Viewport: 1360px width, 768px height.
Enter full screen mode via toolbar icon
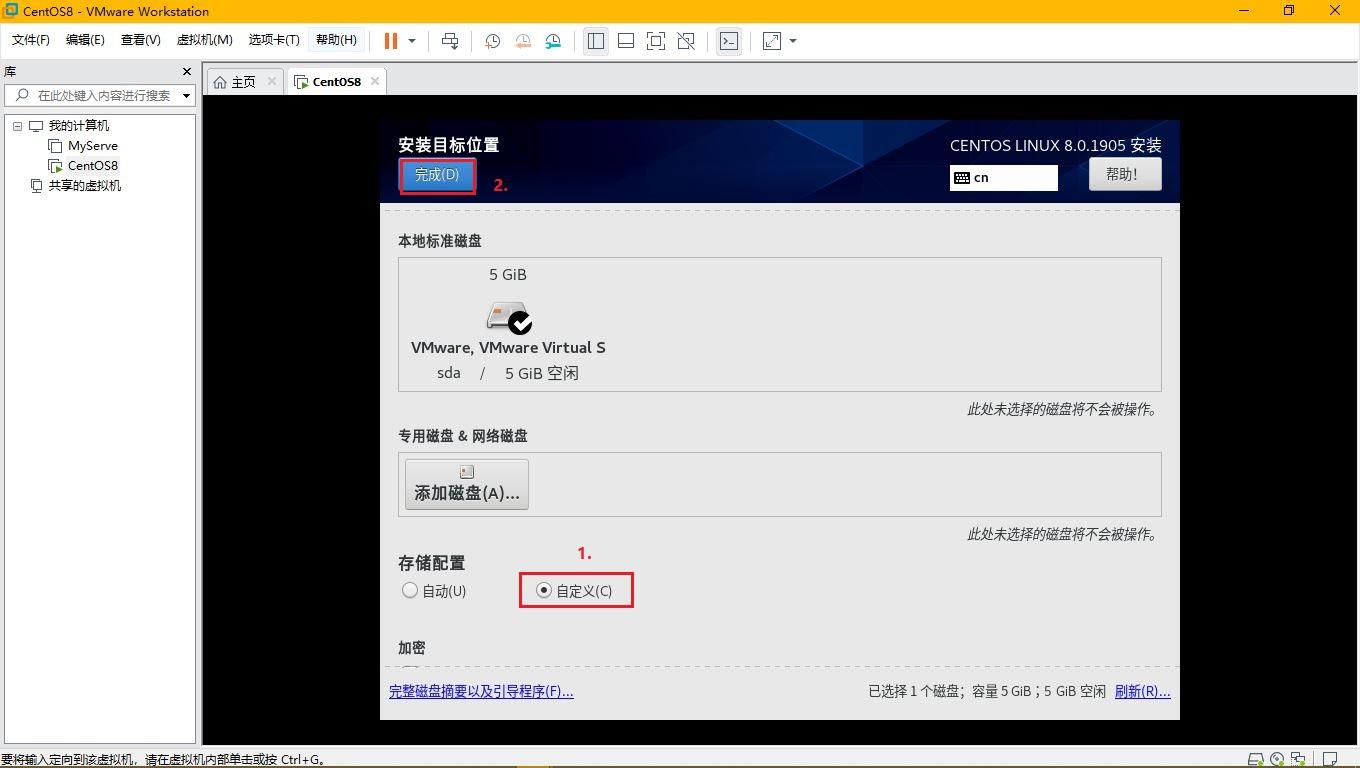[x=656, y=41]
